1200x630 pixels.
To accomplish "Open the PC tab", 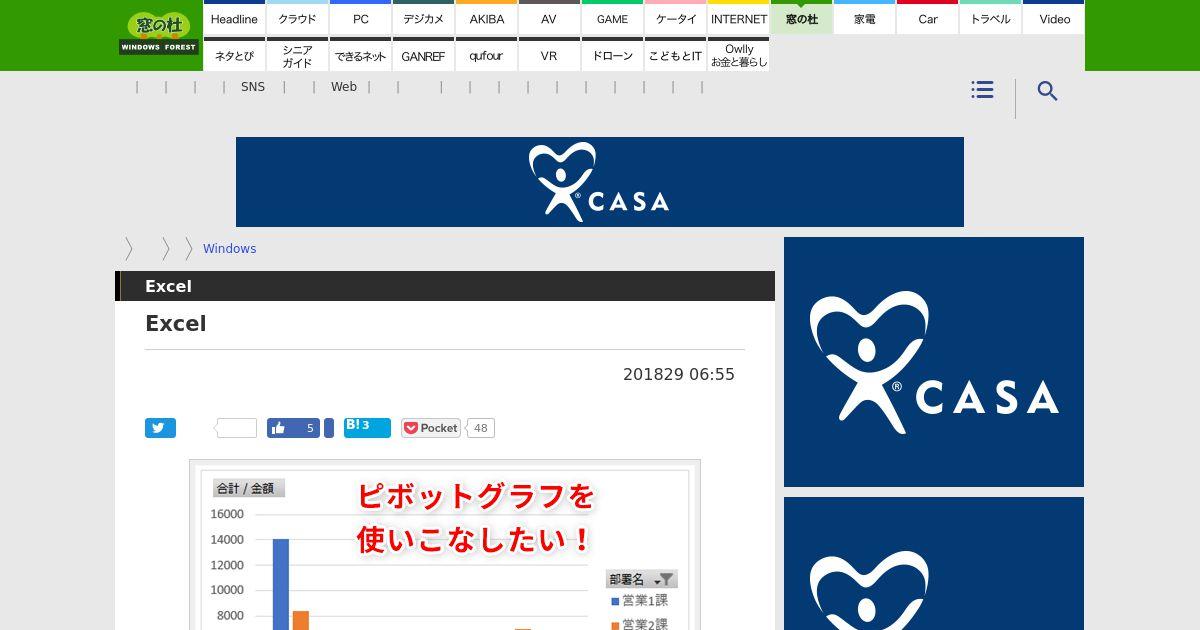I will pos(360,17).
